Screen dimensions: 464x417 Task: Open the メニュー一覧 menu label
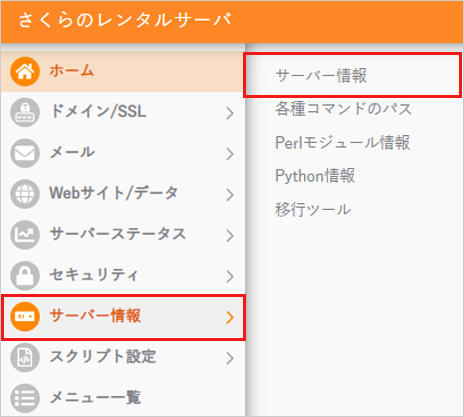pyautogui.click(x=95, y=397)
